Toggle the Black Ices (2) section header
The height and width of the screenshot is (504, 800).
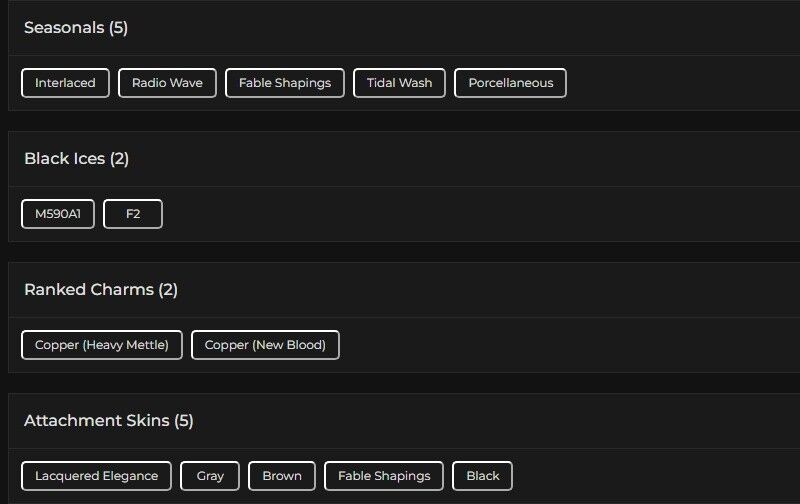point(77,159)
